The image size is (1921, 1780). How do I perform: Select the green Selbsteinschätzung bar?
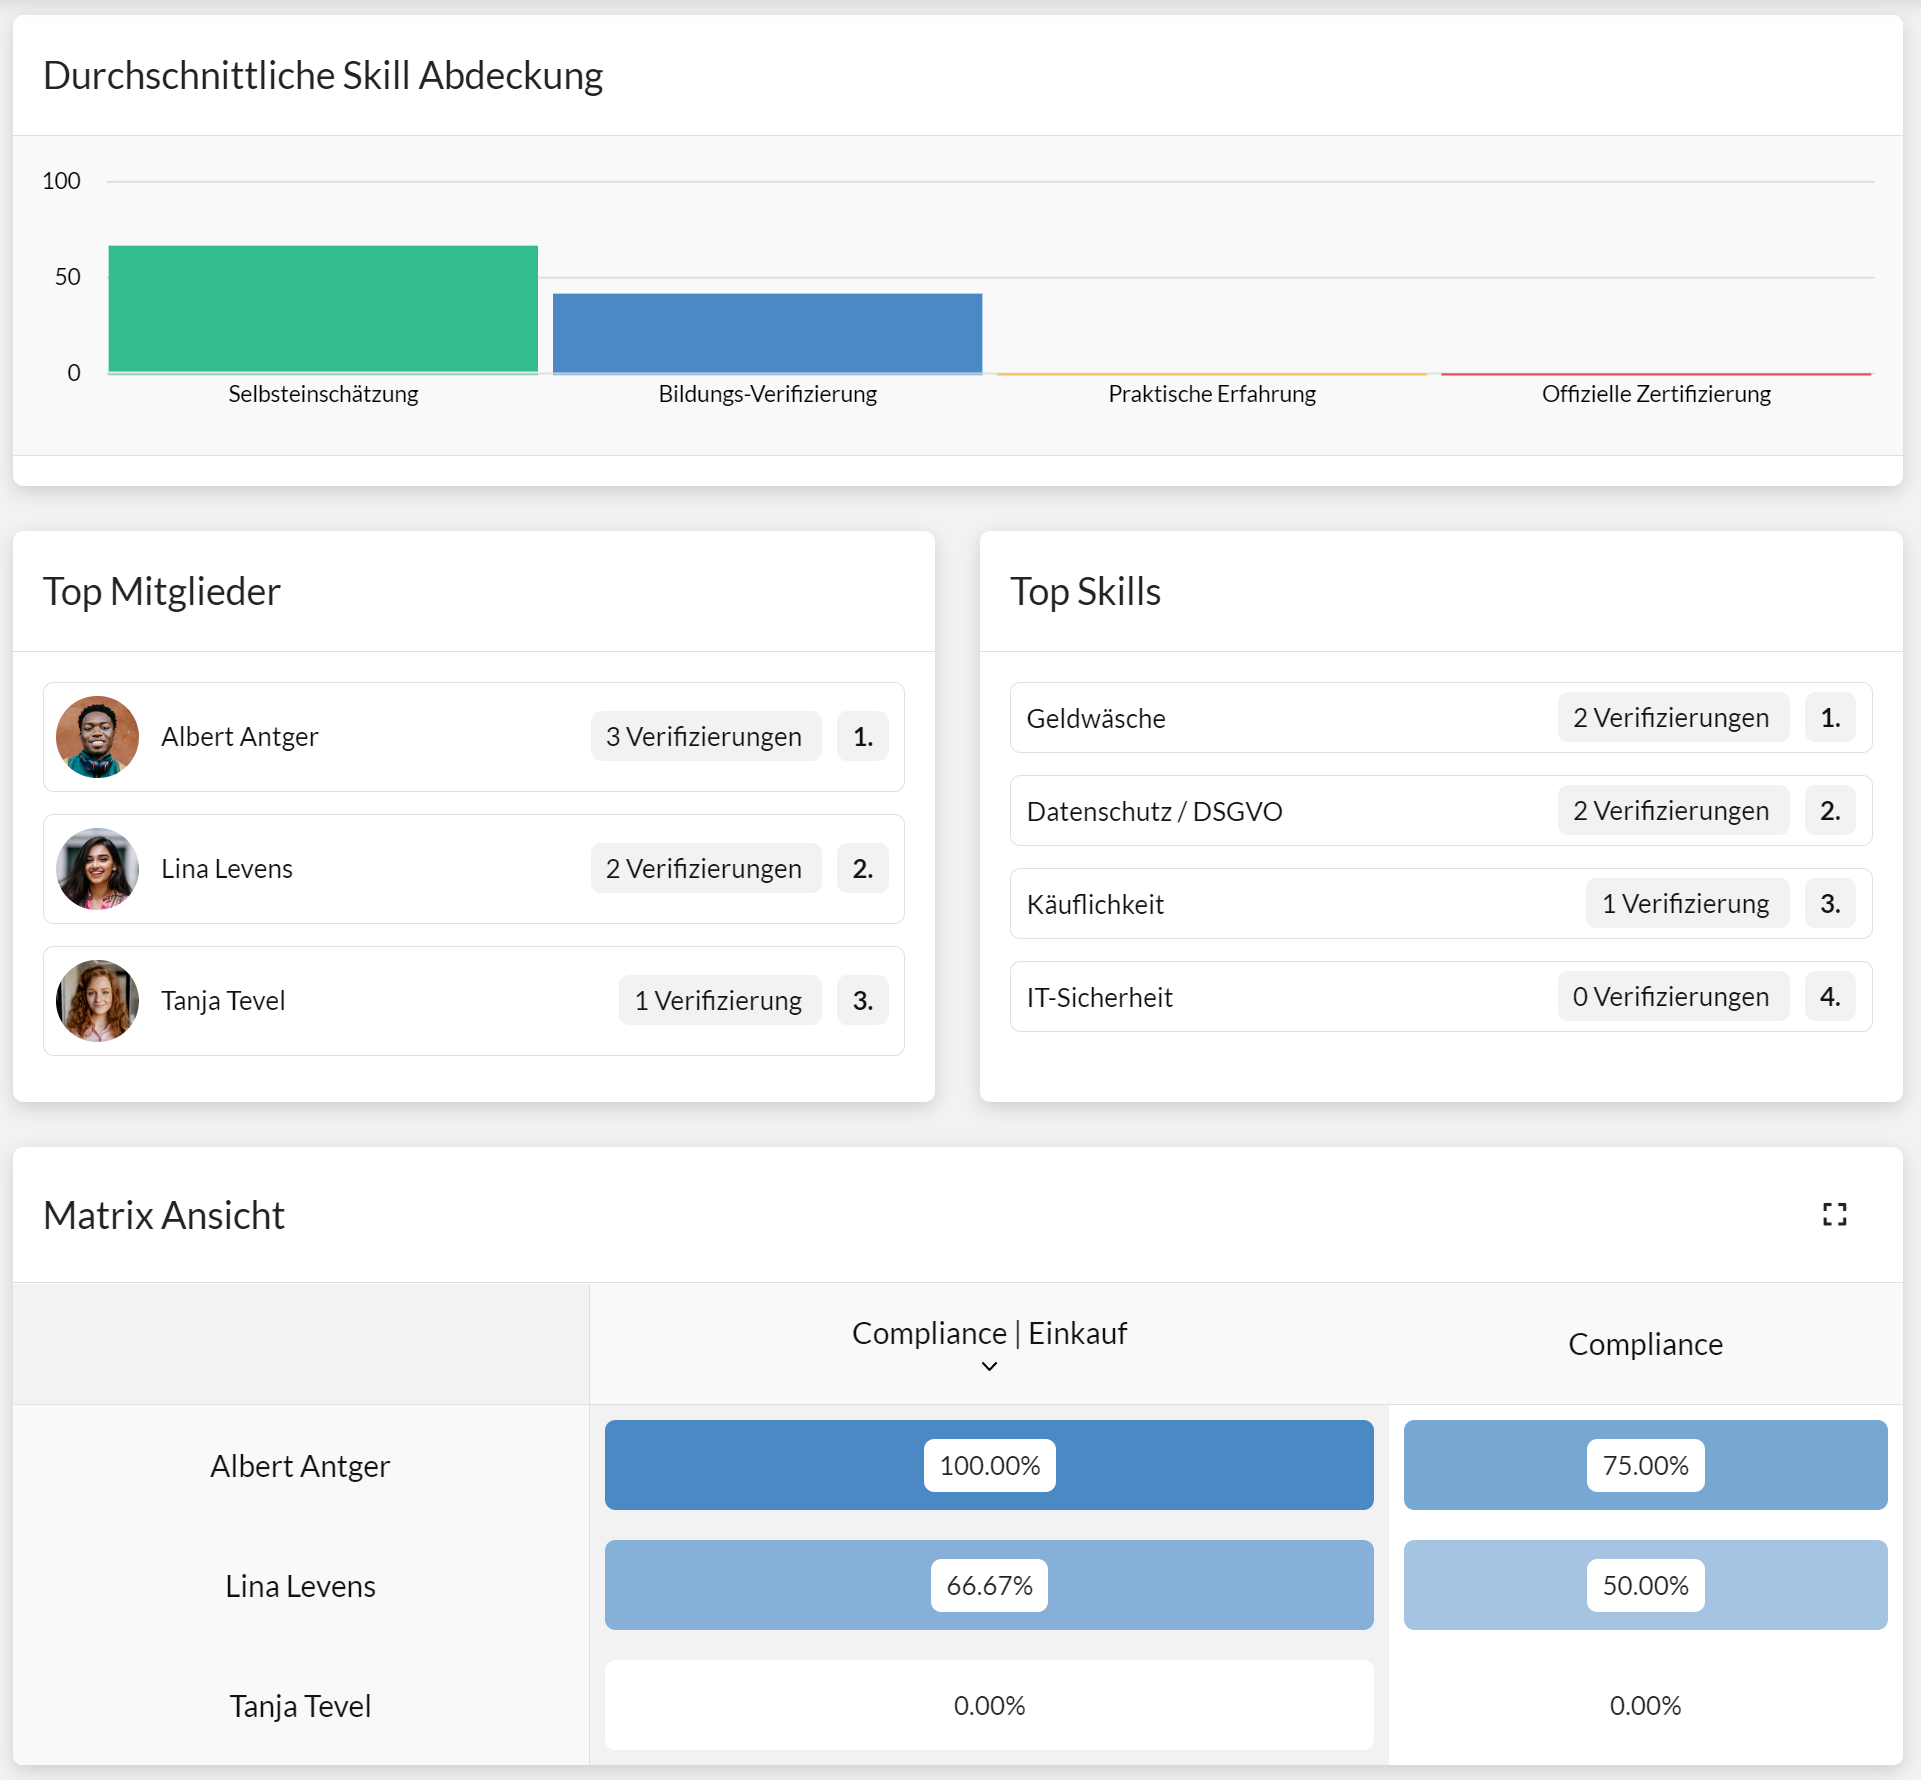tap(323, 309)
